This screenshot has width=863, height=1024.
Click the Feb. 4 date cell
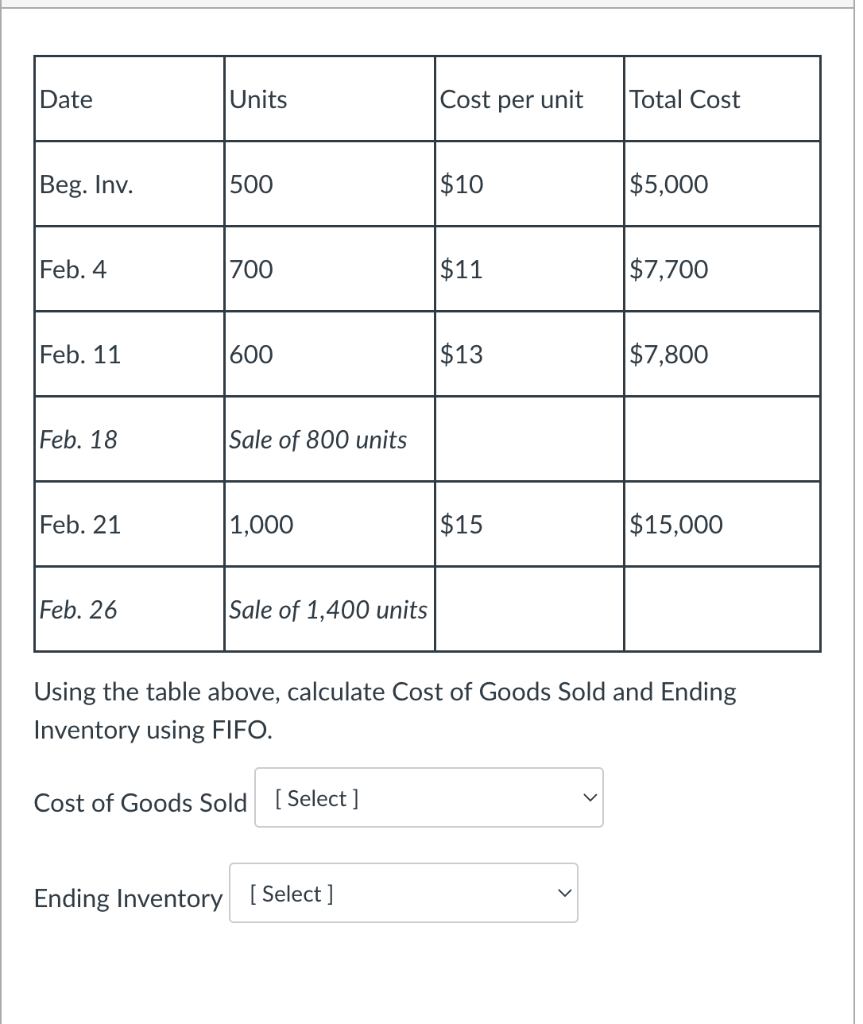pos(73,268)
